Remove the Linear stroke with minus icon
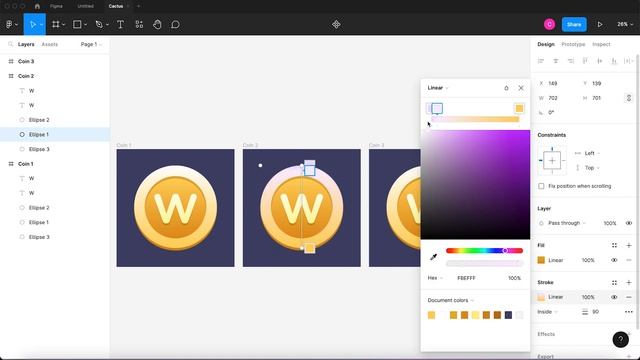Image resolution: width=640 pixels, height=360 pixels. tap(629, 297)
